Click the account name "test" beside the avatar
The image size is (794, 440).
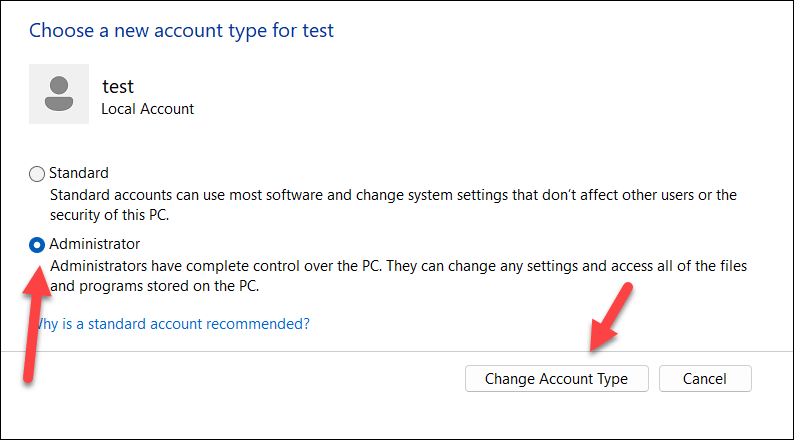point(118,86)
